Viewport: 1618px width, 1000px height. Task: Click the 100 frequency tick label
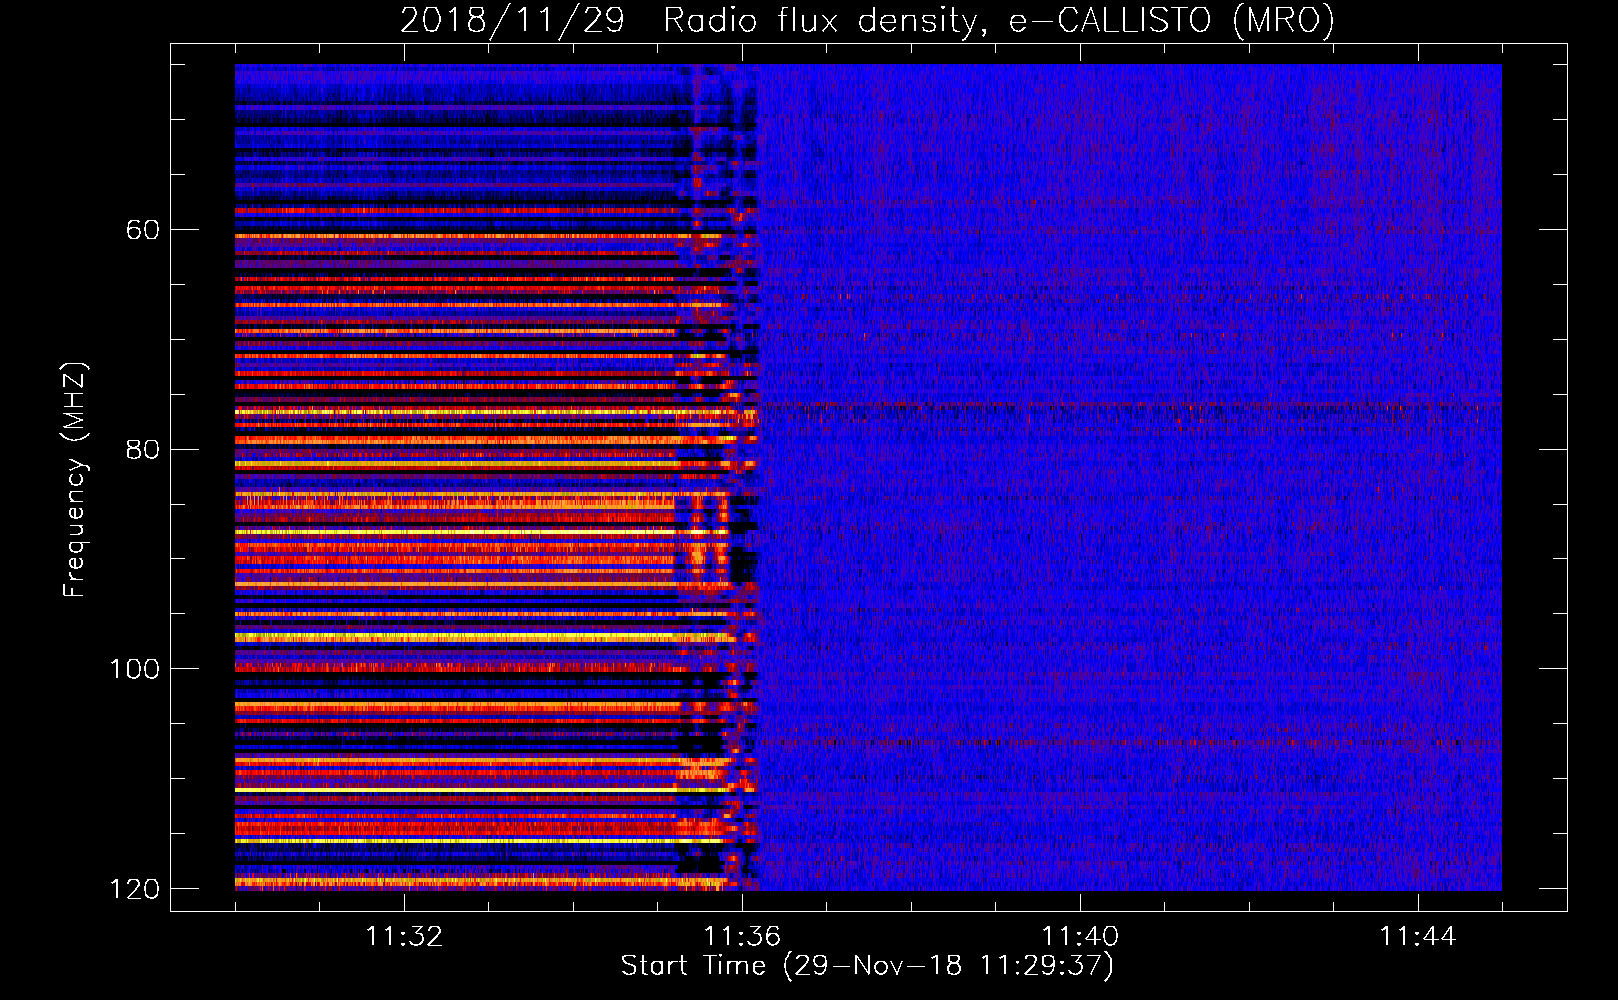135,669
